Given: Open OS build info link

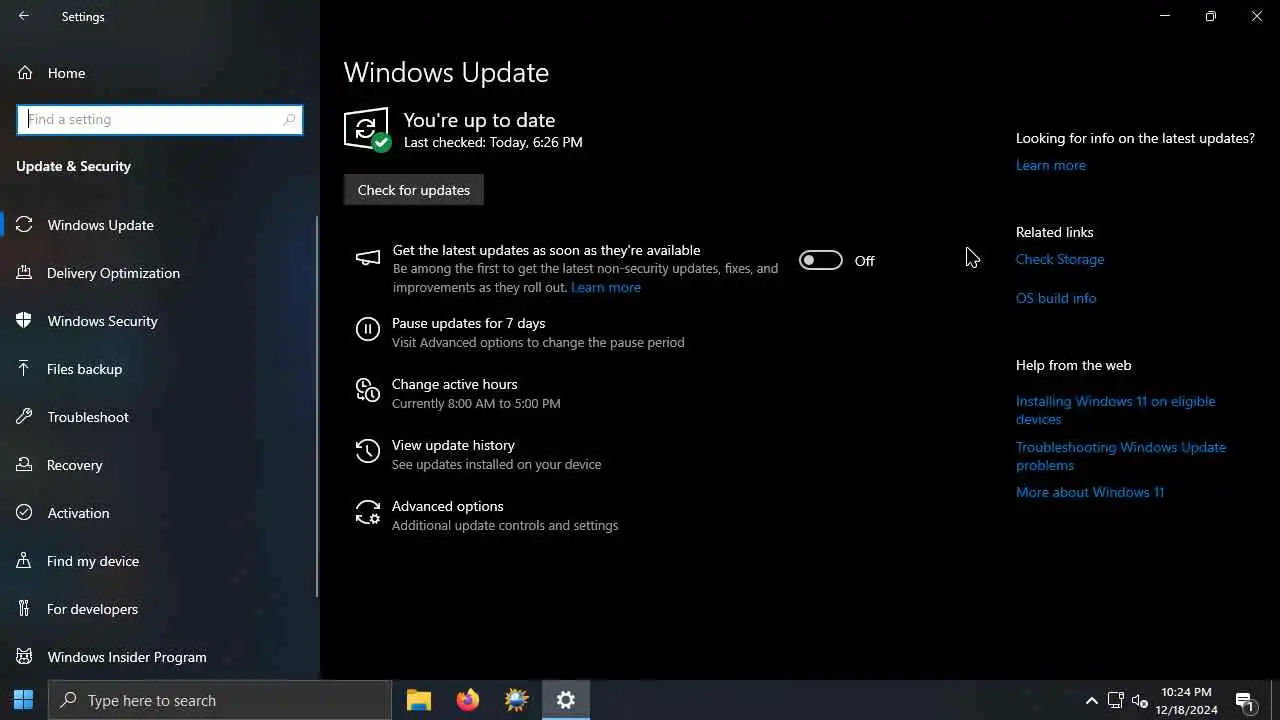Looking at the screenshot, I should pos(1056,298).
